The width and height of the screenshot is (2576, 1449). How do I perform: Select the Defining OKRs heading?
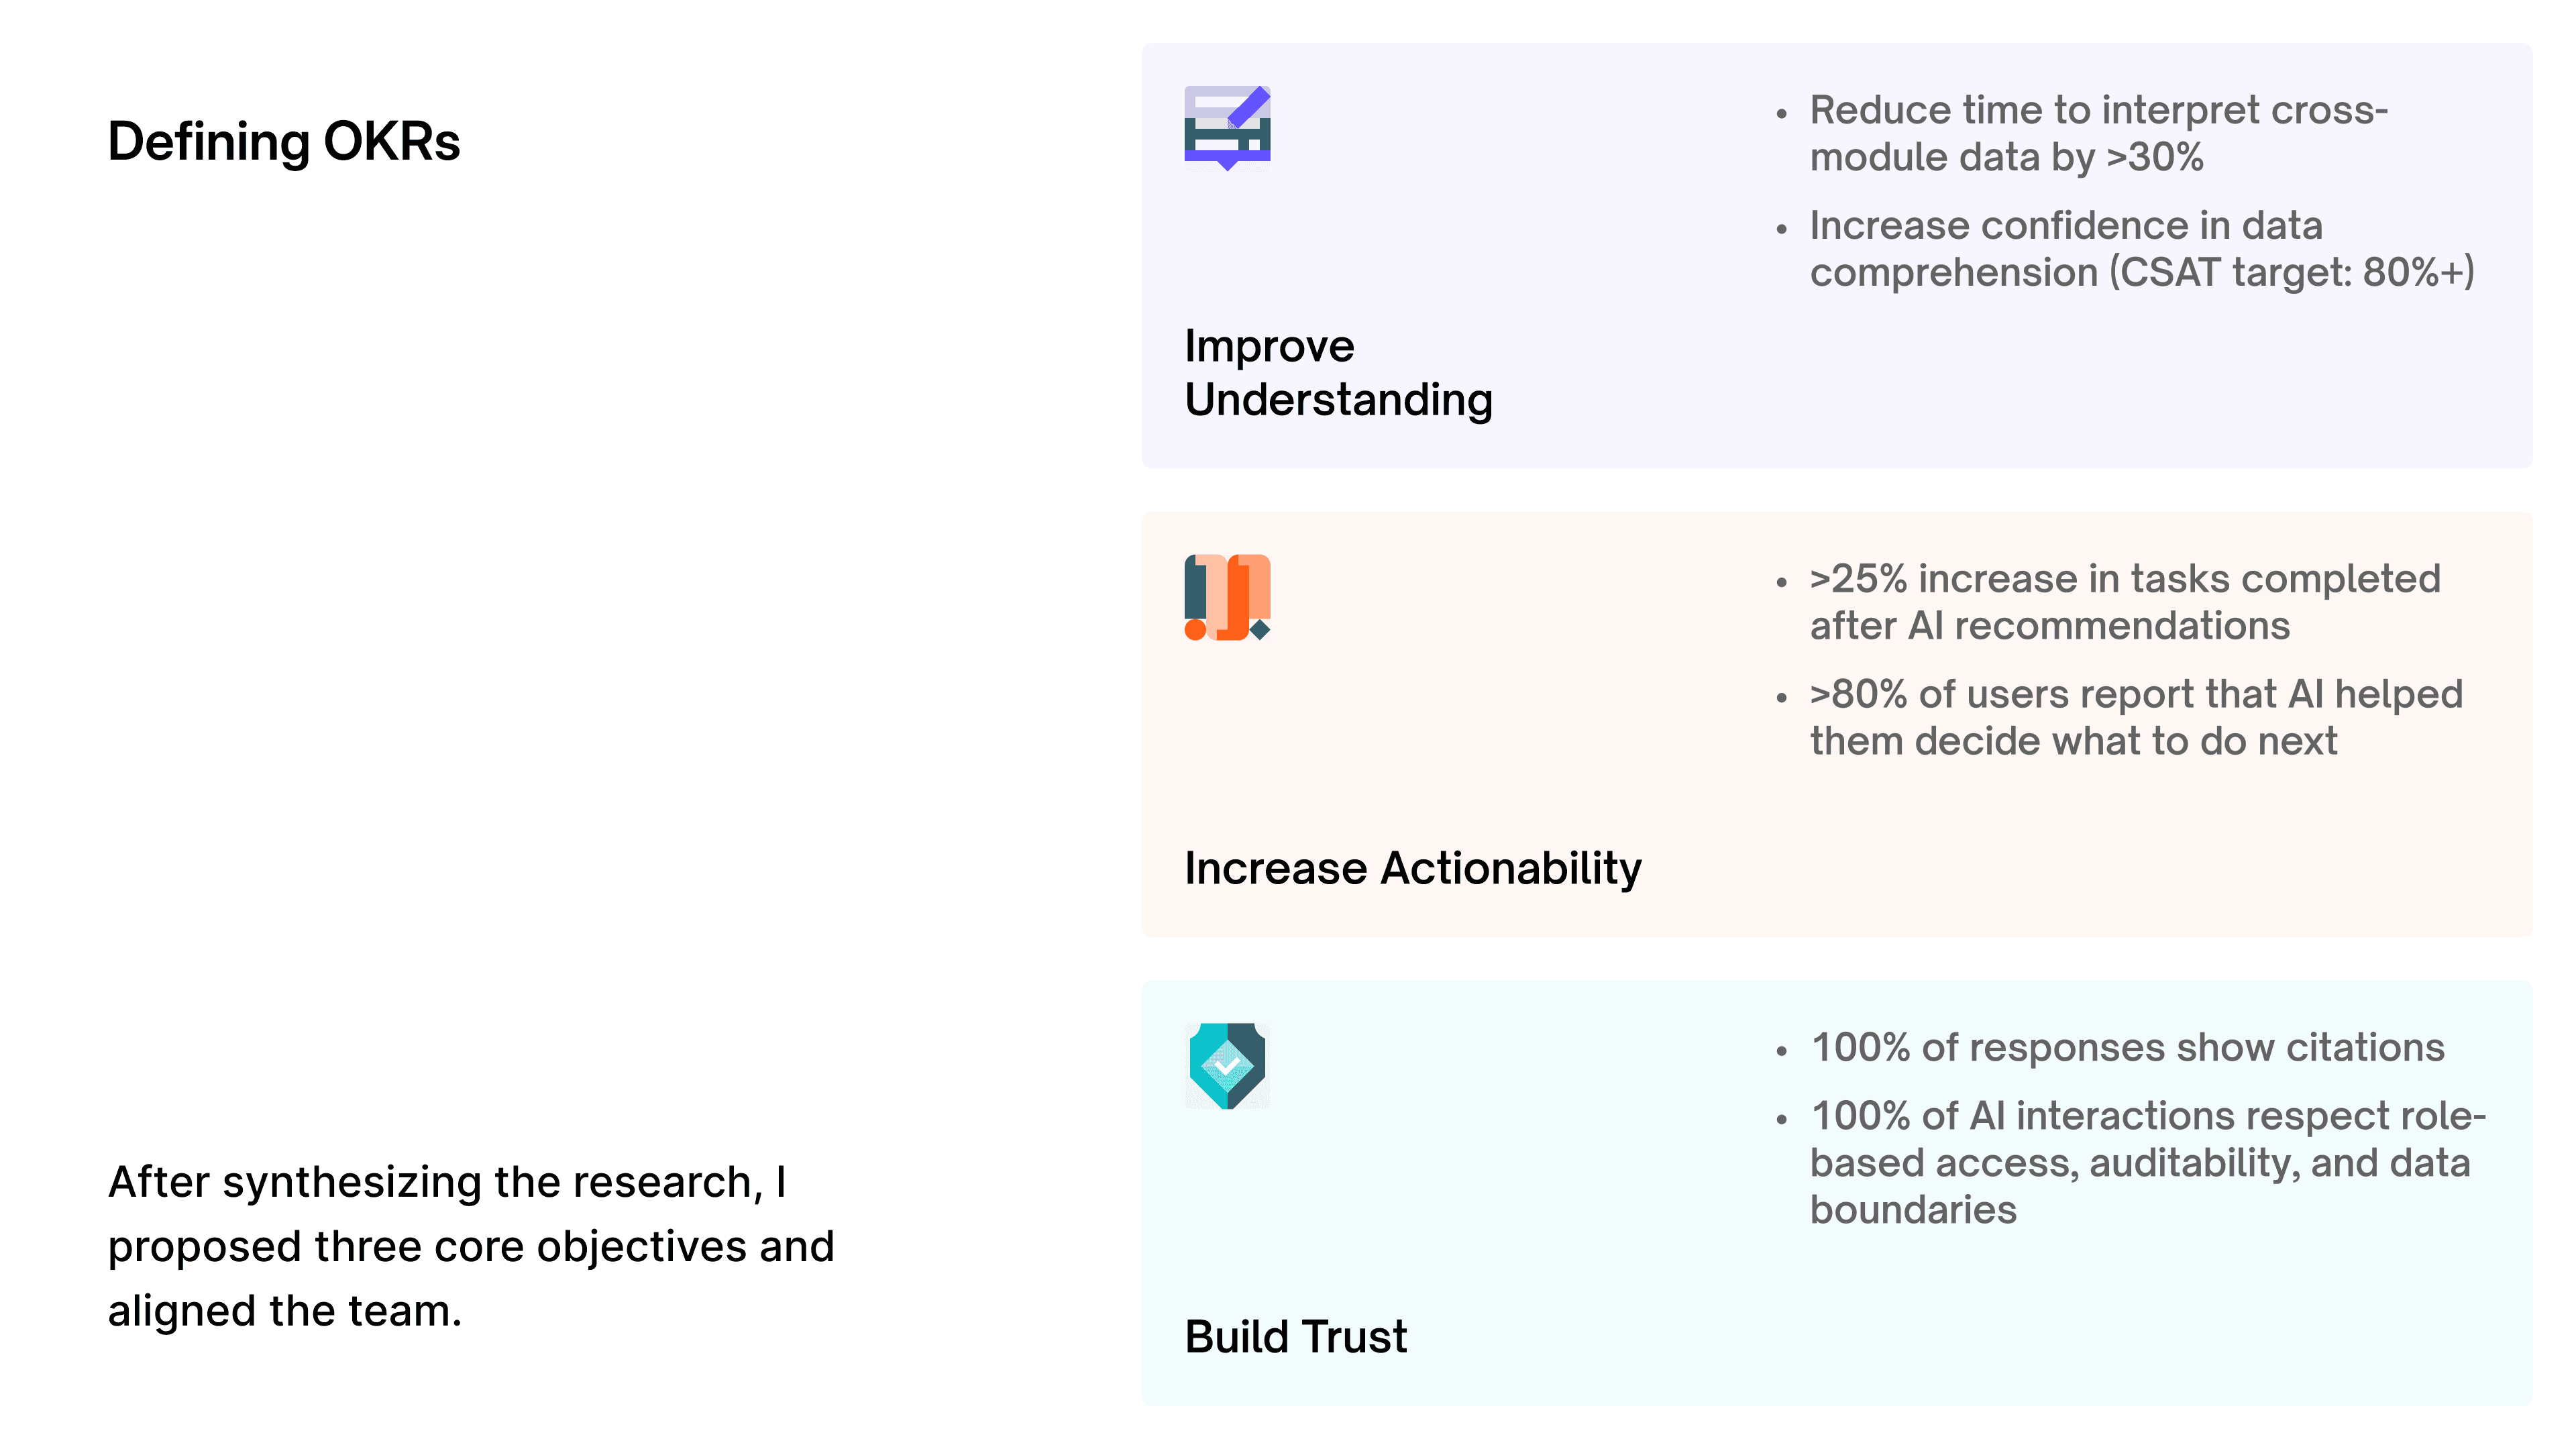(x=284, y=141)
